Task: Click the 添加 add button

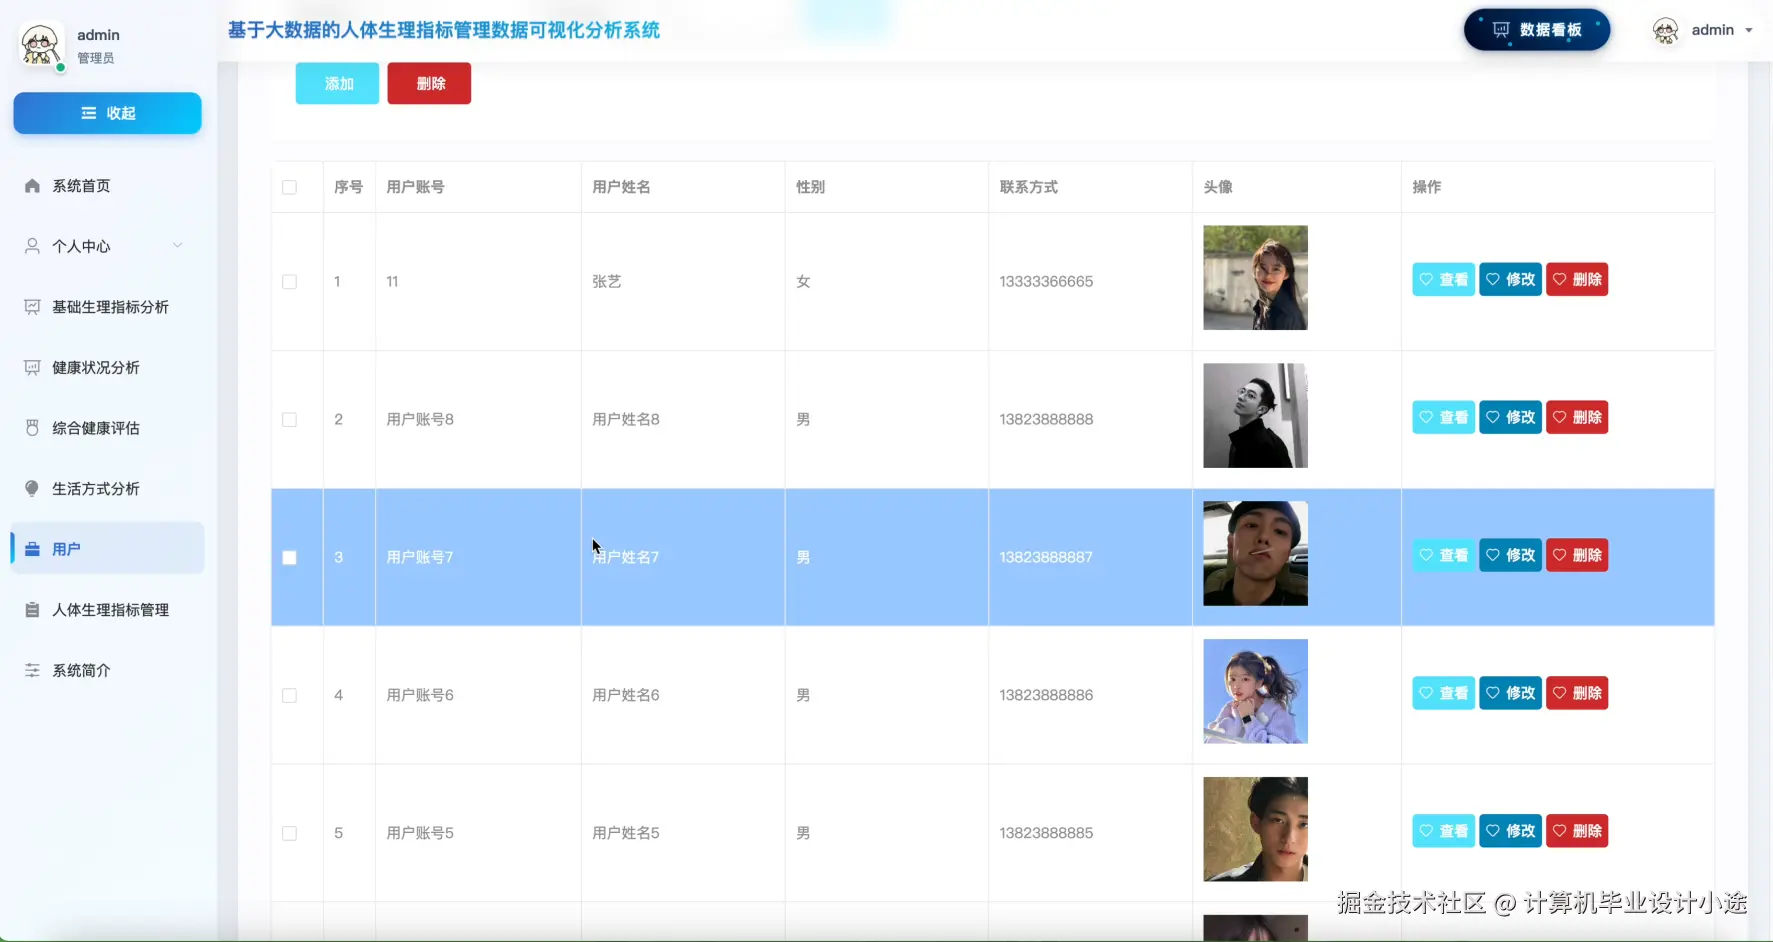Action: coord(336,83)
